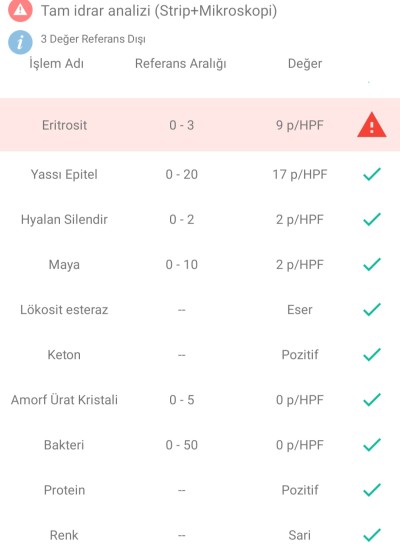Tap the blue info icon
400x545 pixels.
coord(20,42)
